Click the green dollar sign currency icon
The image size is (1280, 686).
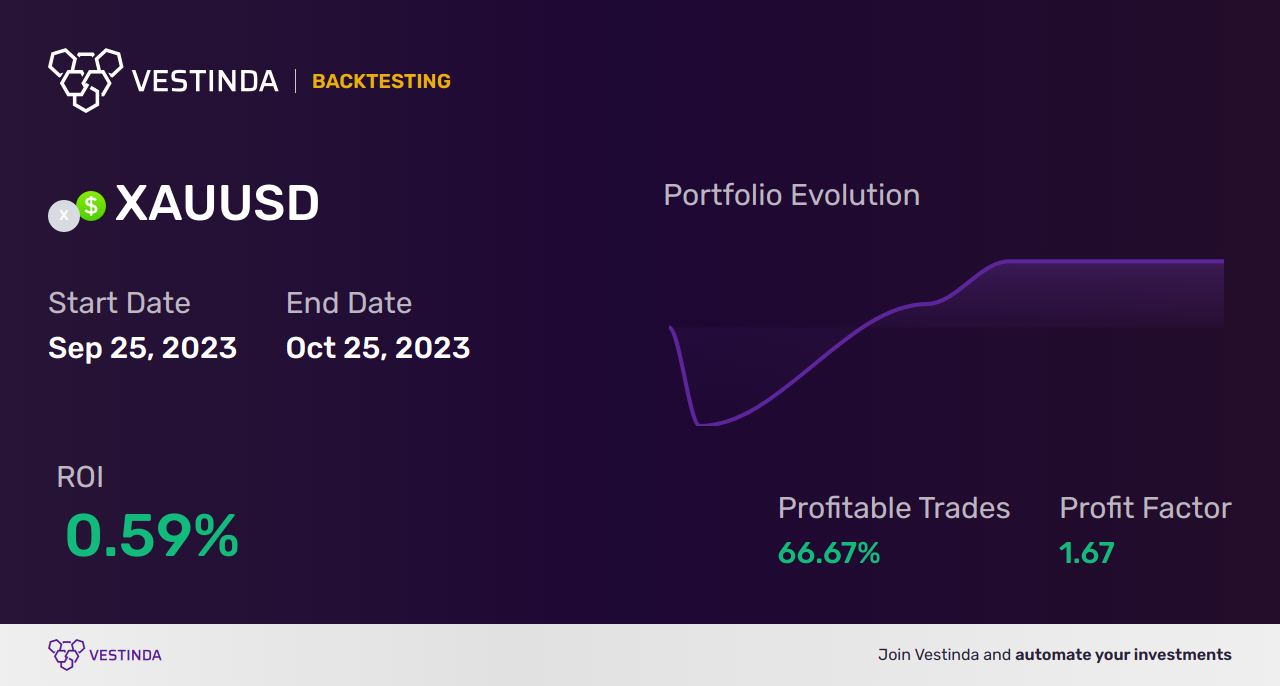point(91,206)
